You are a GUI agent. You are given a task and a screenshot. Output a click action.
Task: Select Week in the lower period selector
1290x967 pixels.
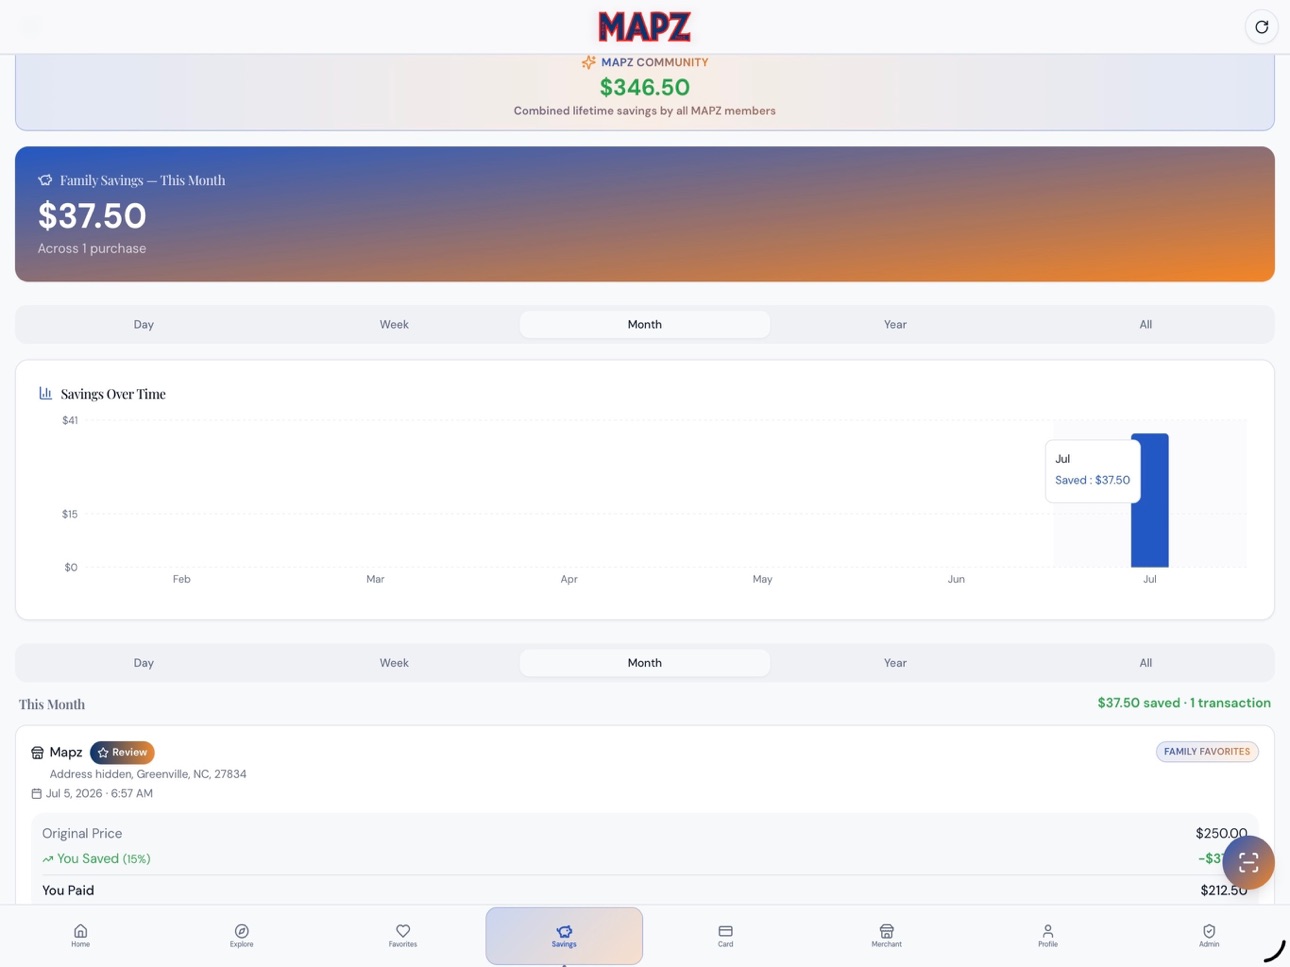(x=394, y=663)
